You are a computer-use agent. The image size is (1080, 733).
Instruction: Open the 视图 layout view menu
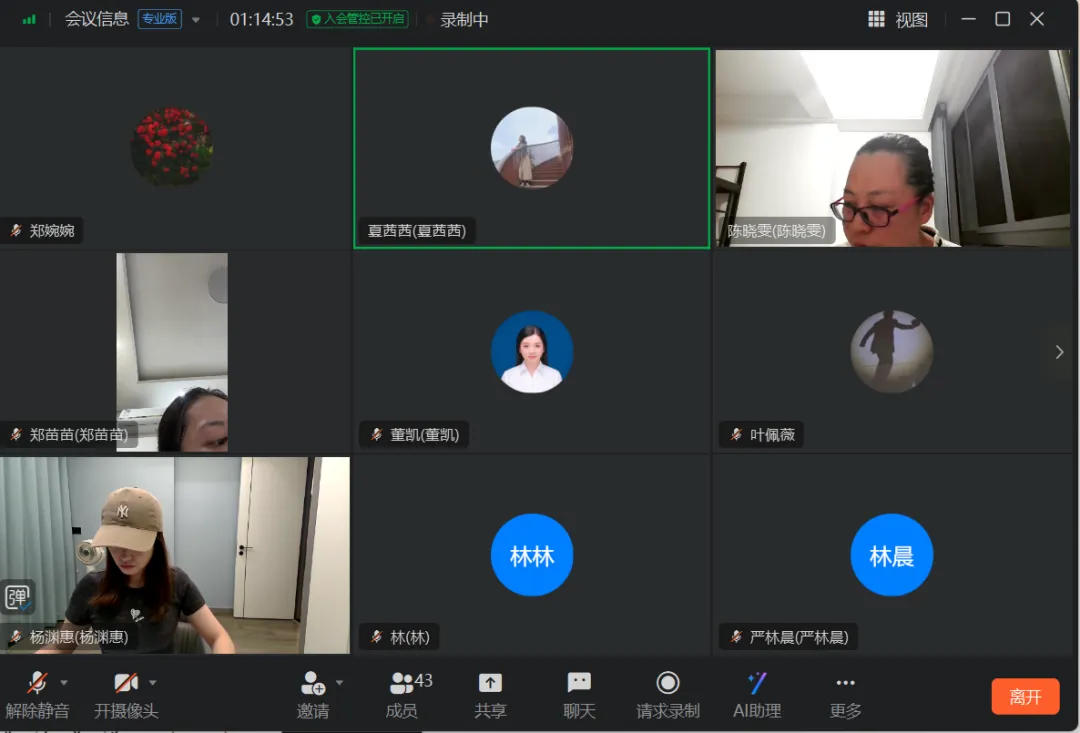click(x=898, y=19)
